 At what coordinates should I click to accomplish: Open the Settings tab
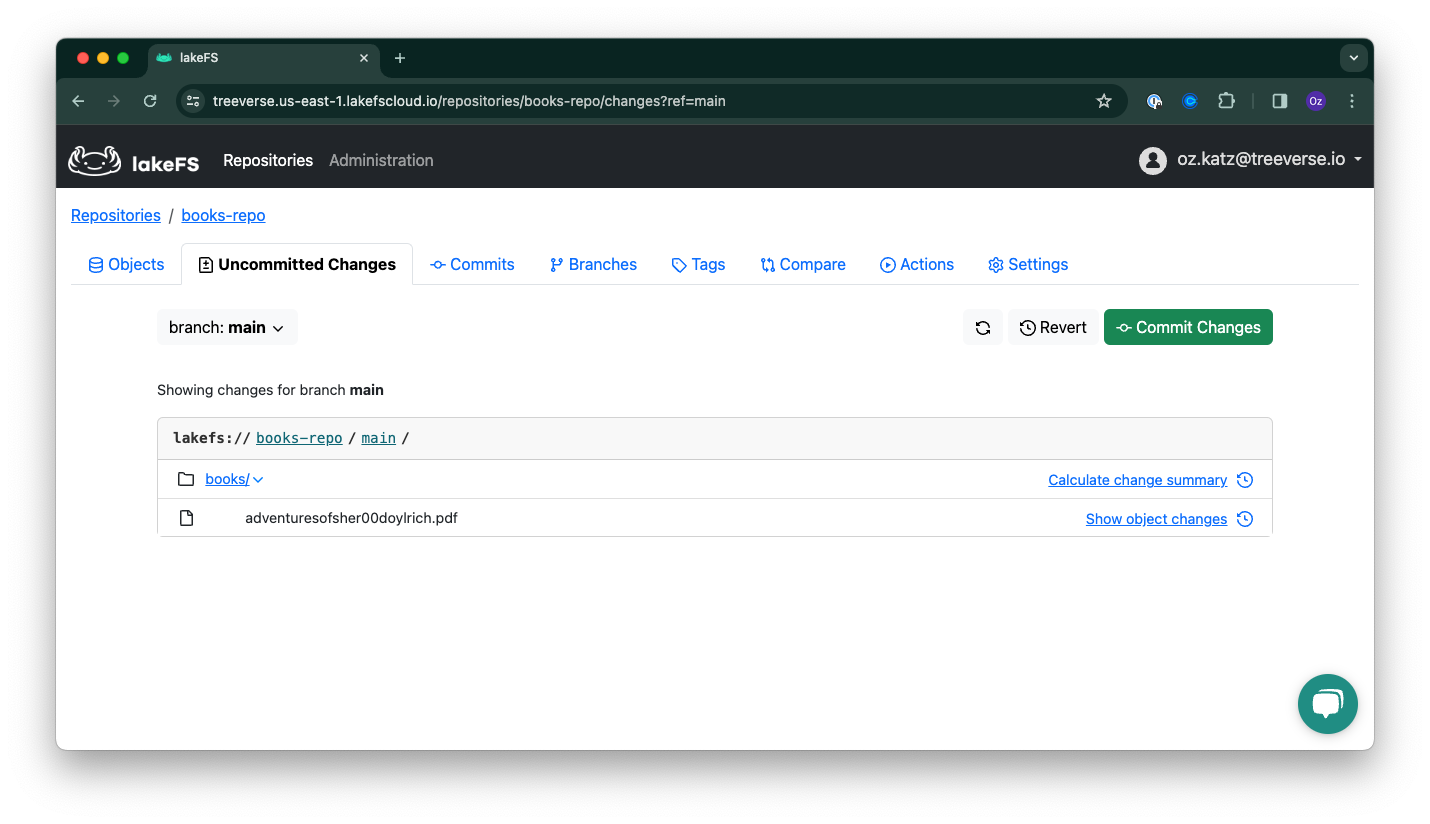pyautogui.click(x=1028, y=264)
